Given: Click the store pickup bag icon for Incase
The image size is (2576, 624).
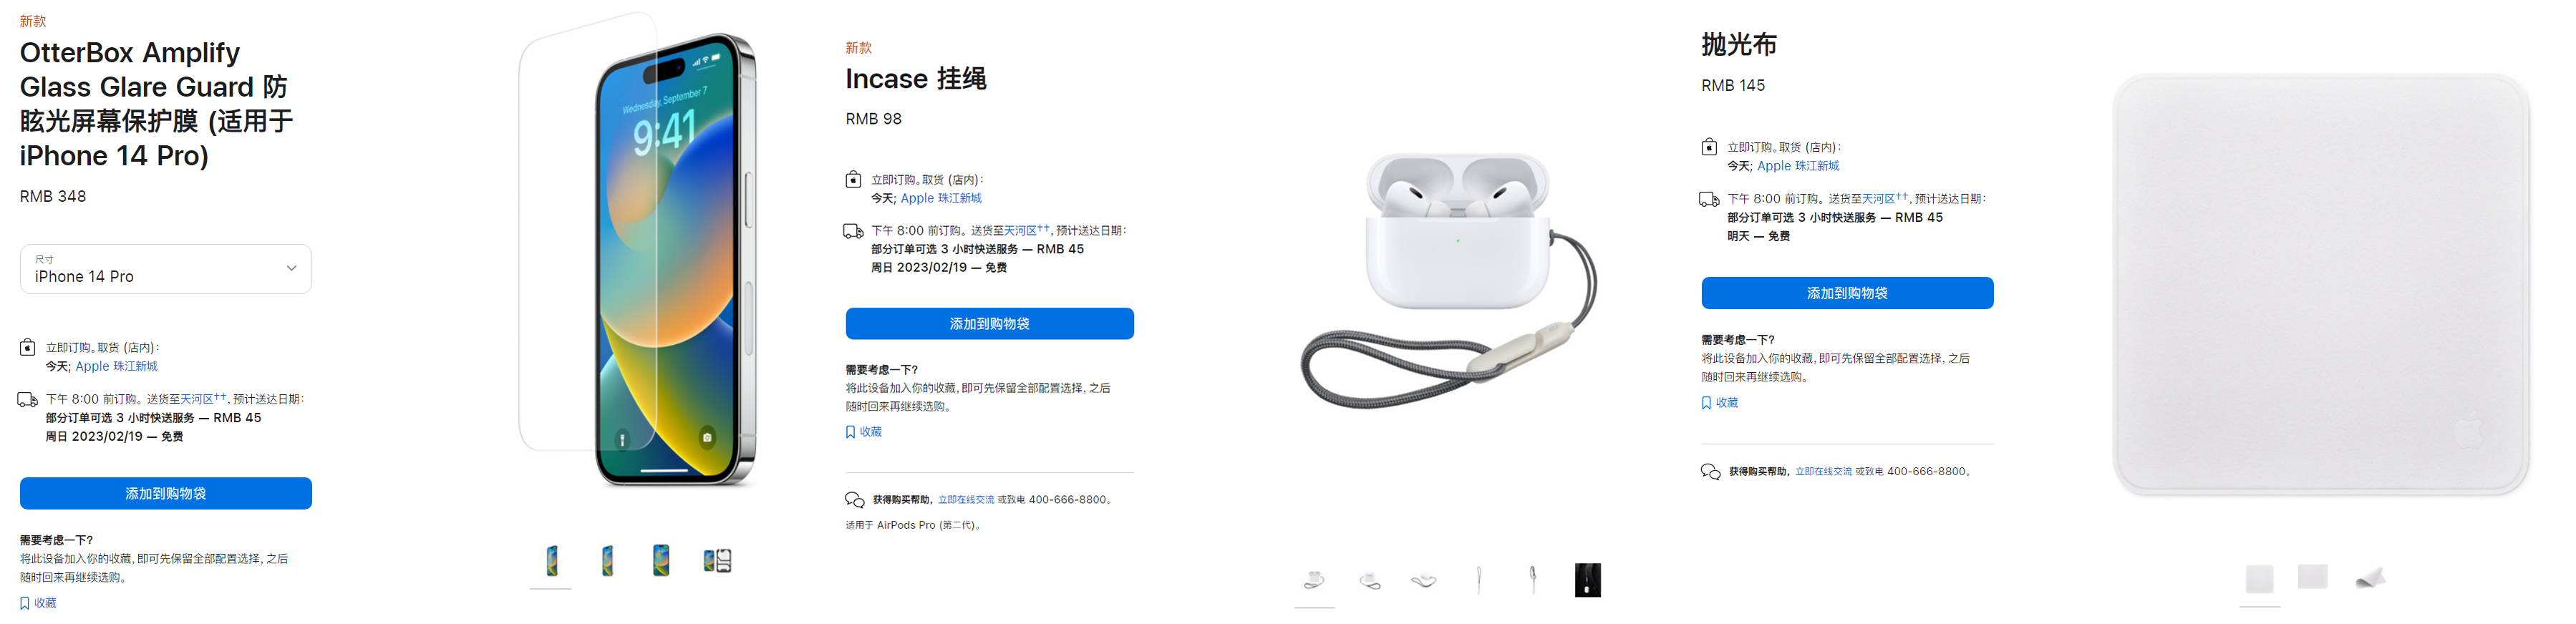Looking at the screenshot, I should point(853,180).
